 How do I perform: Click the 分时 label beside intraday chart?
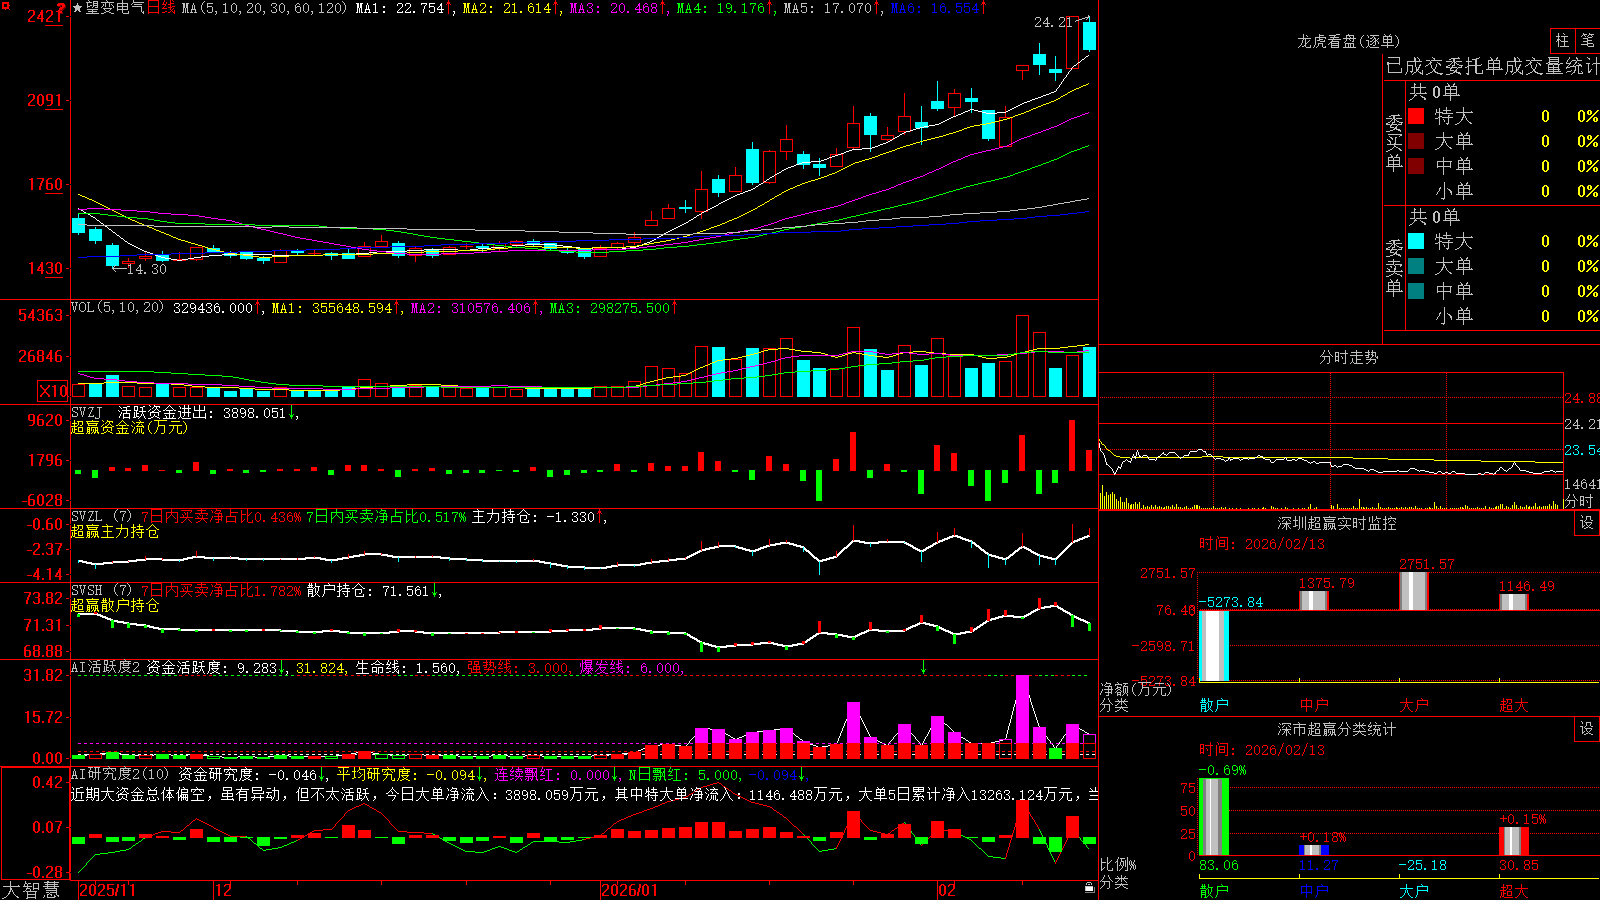point(1578,501)
